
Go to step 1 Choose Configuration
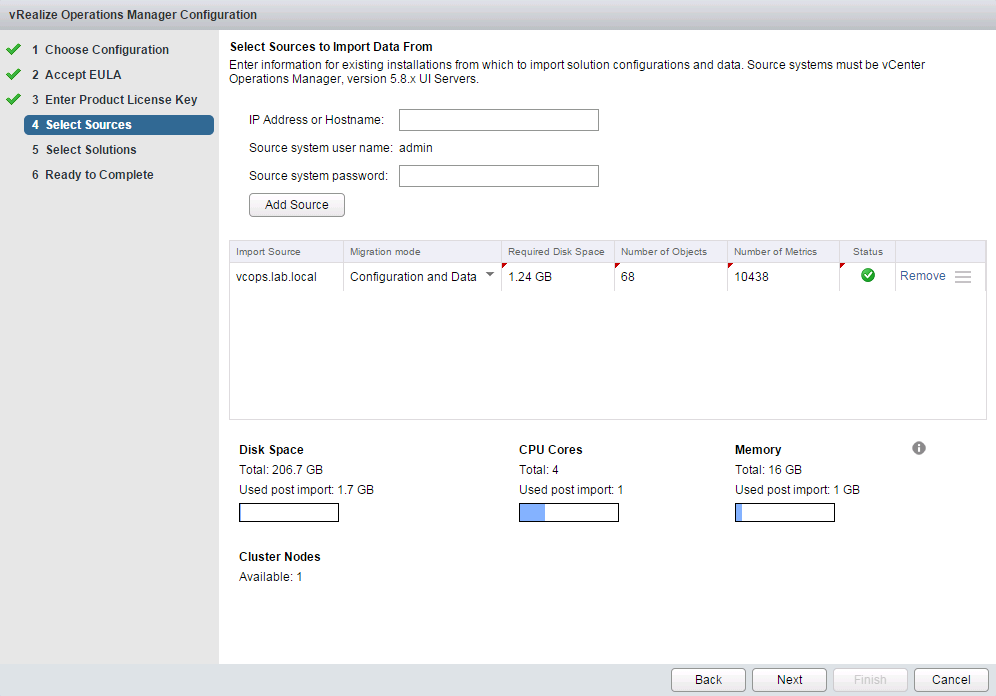106,50
